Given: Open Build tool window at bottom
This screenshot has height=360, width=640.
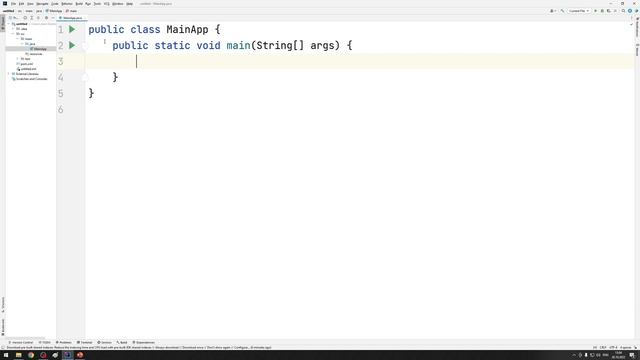Looking at the screenshot, I should tap(122, 342).
